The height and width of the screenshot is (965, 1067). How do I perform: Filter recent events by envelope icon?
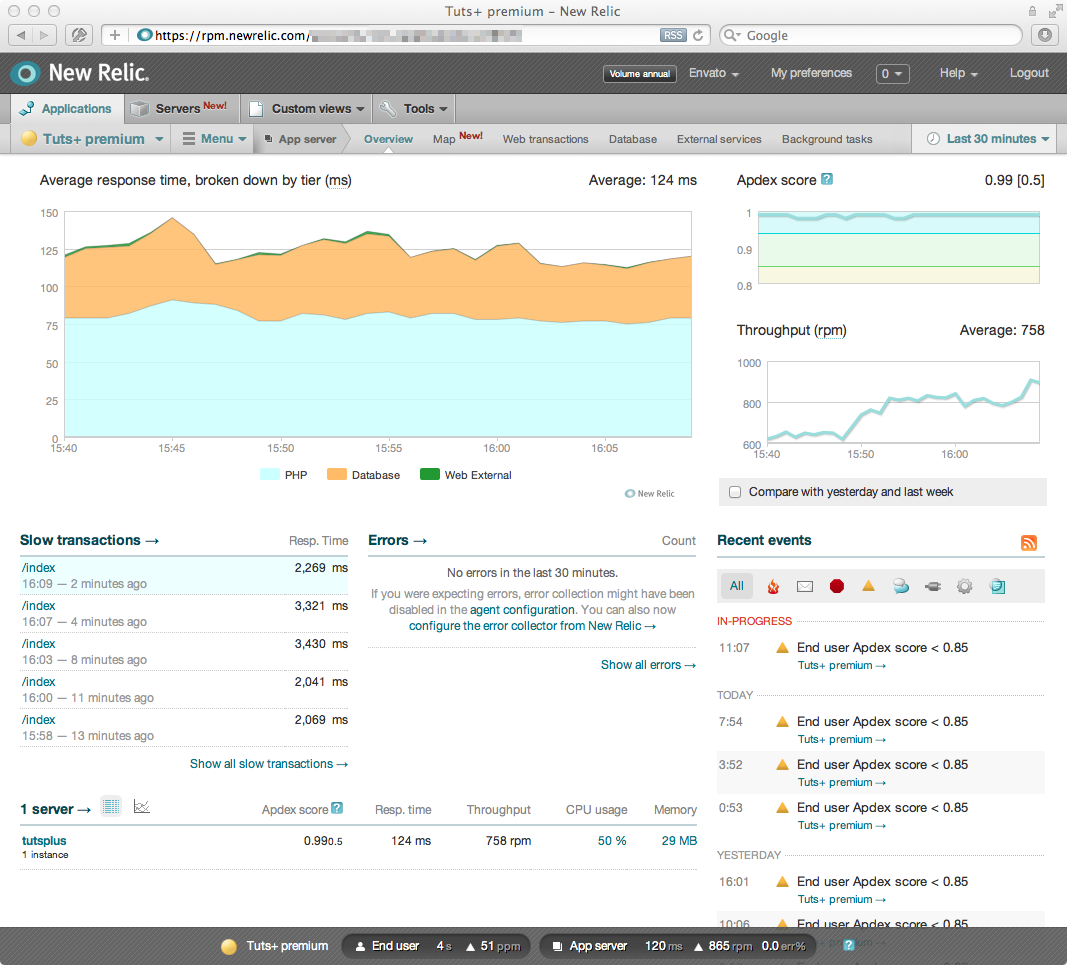805,587
